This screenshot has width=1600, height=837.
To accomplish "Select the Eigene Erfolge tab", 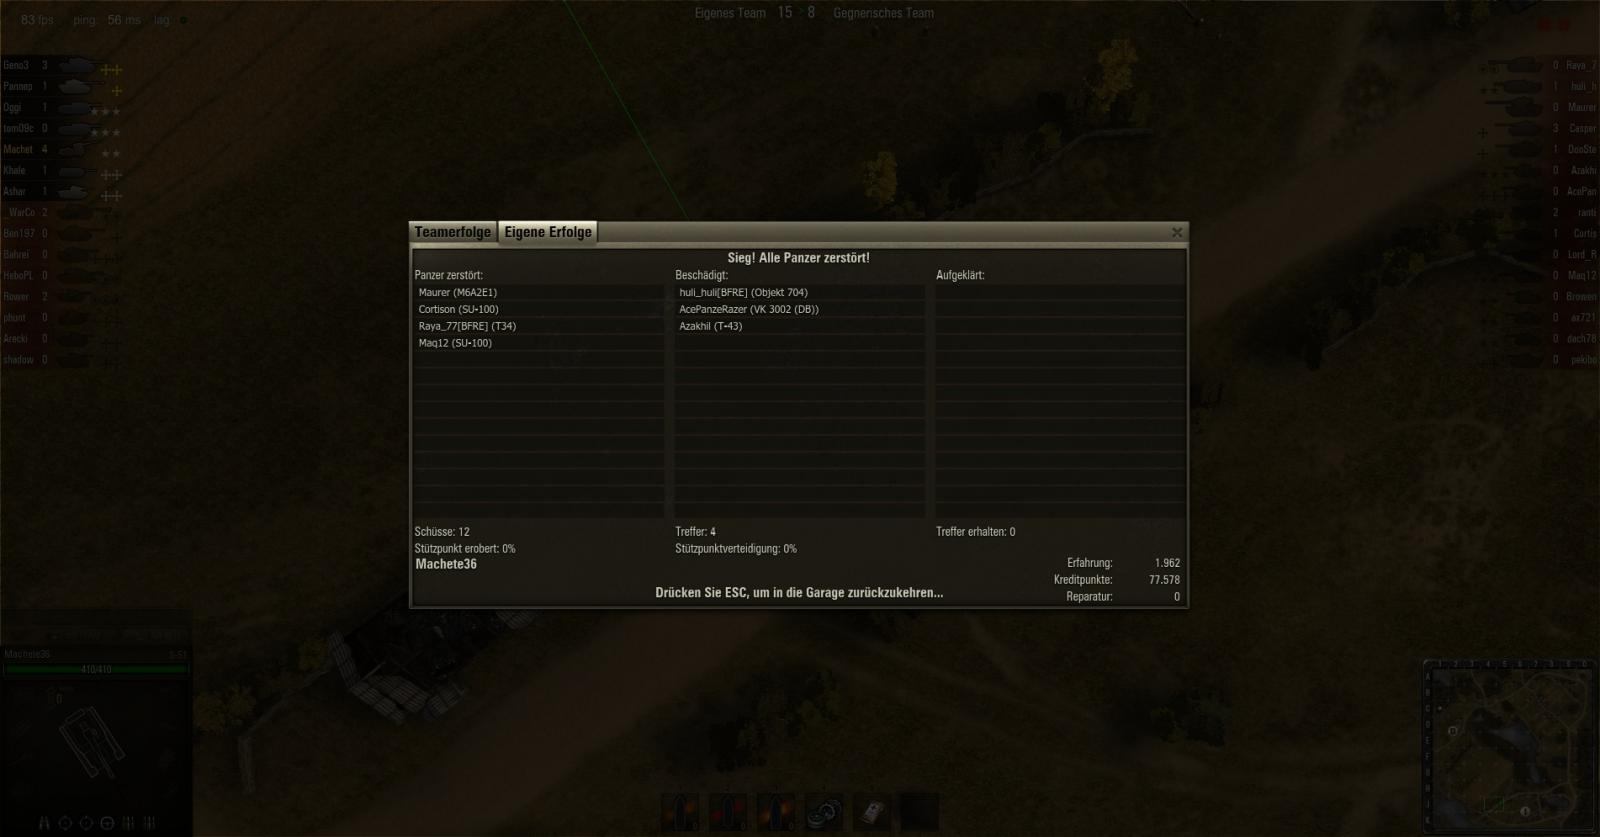I will 548,232.
